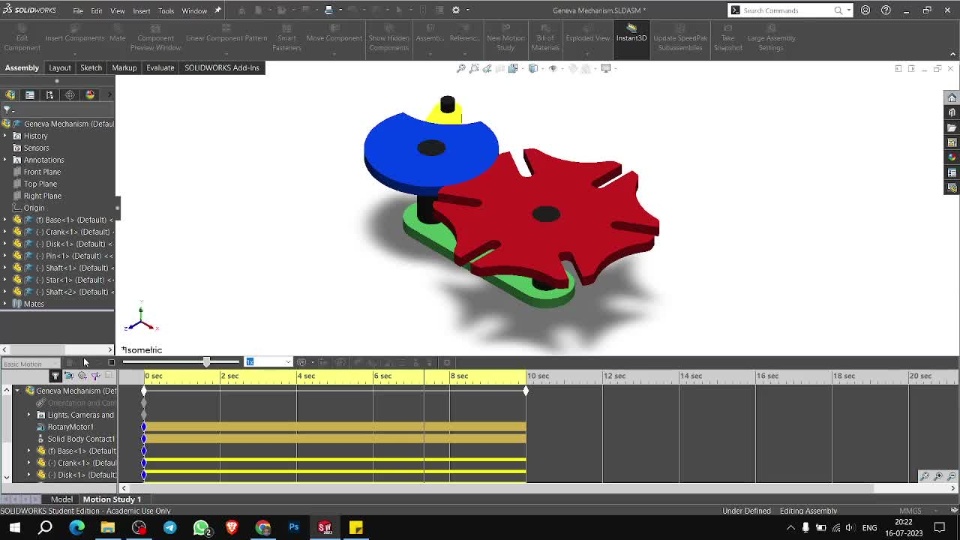
Task: Open the ConfigurationManager tab icon
Action: tap(50, 95)
